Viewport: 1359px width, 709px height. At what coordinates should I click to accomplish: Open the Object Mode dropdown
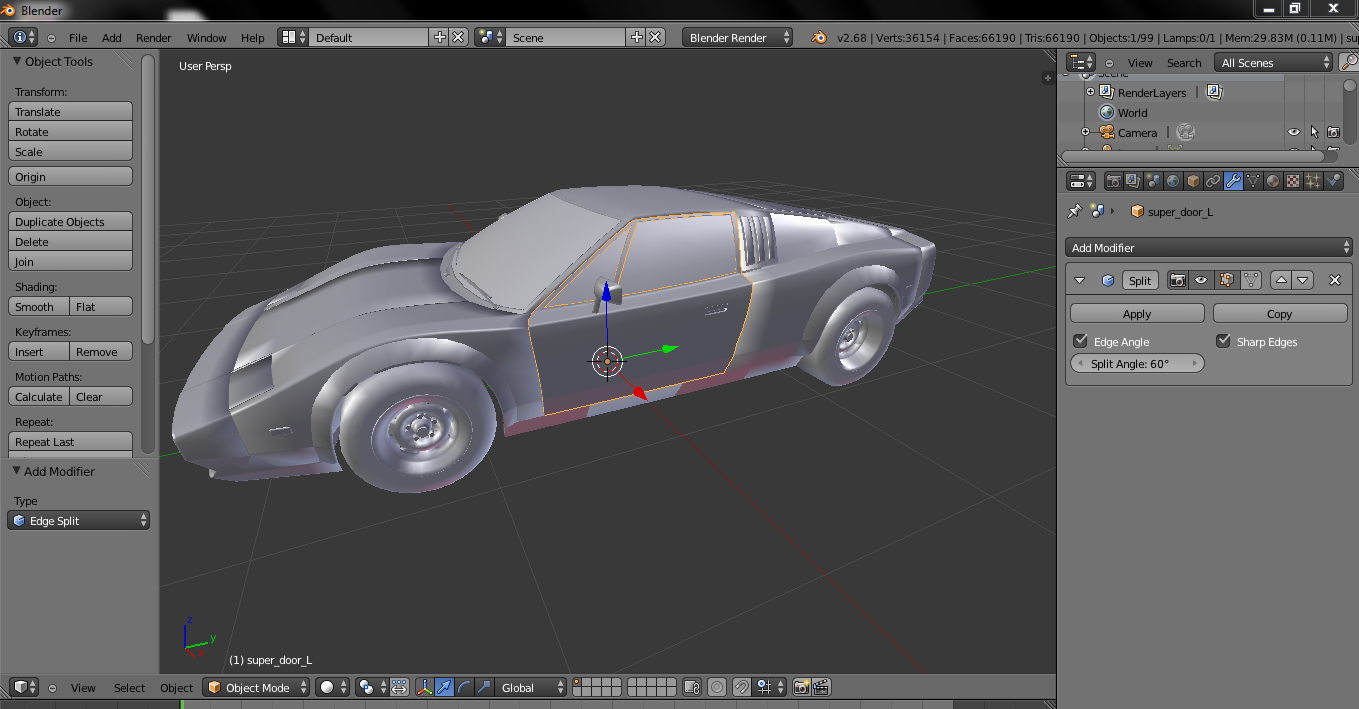(257, 687)
